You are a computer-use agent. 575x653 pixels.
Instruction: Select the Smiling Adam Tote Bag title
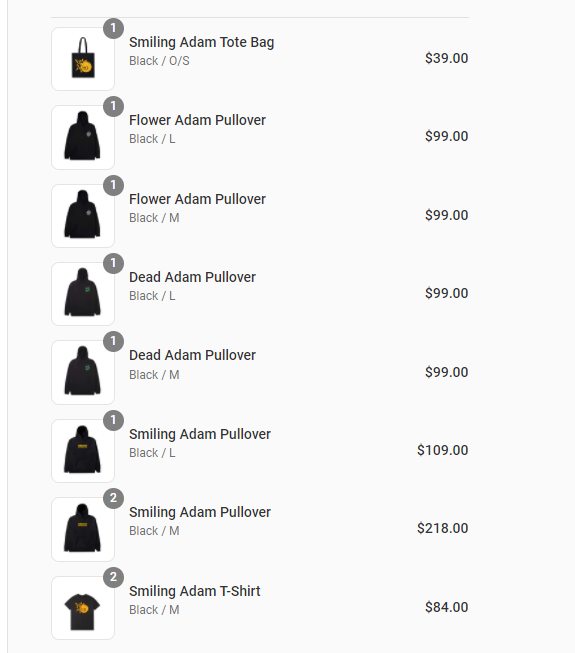tap(202, 42)
